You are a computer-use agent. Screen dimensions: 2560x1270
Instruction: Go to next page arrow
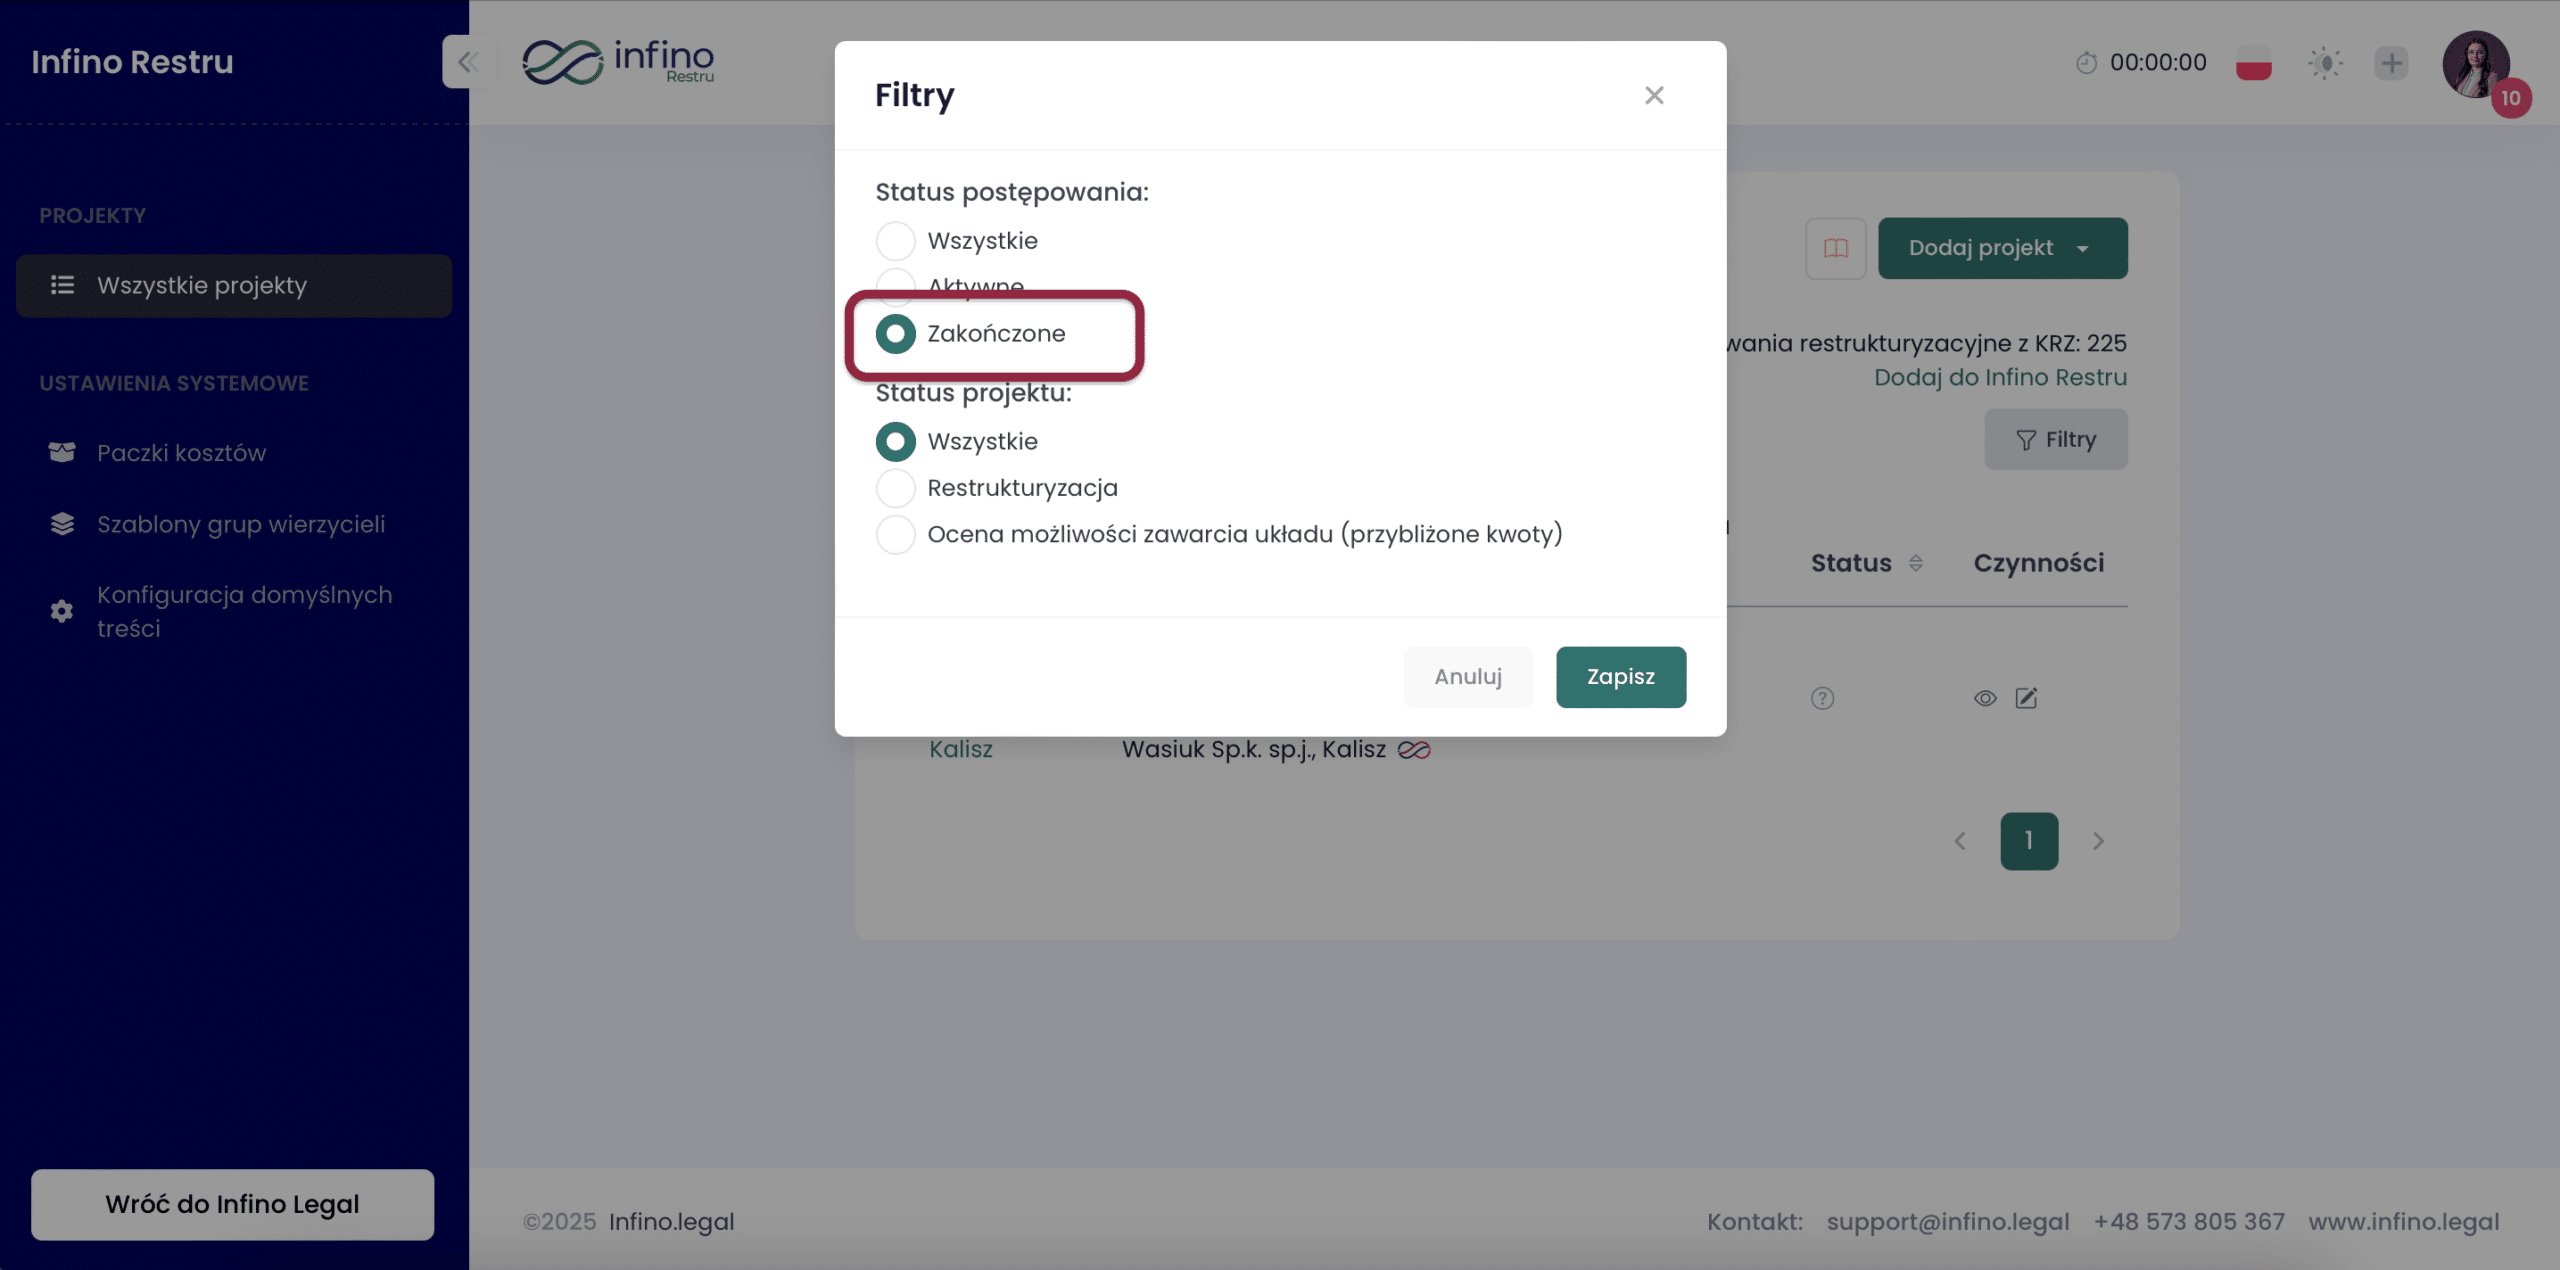coord(2098,841)
